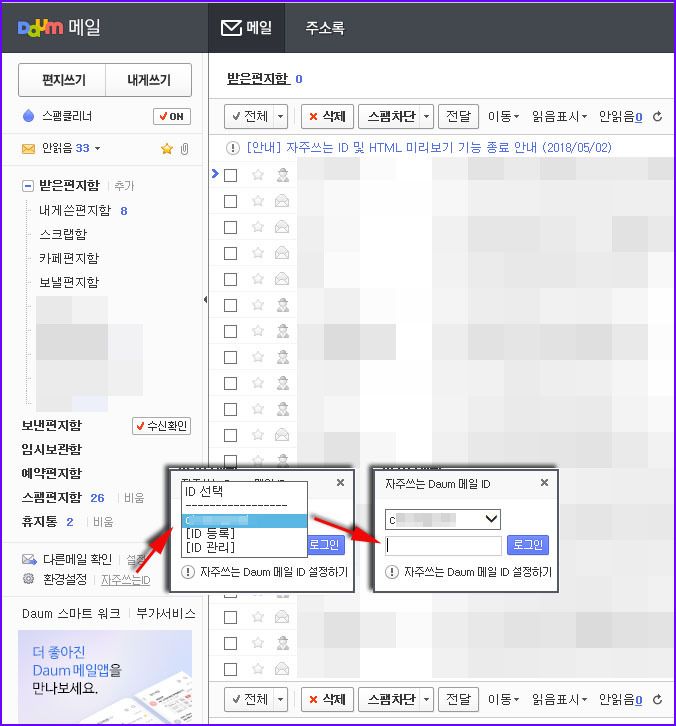Image resolution: width=676 pixels, height=726 pixels.
Task: Click sender icon of the first mail row
Action: (x=282, y=175)
